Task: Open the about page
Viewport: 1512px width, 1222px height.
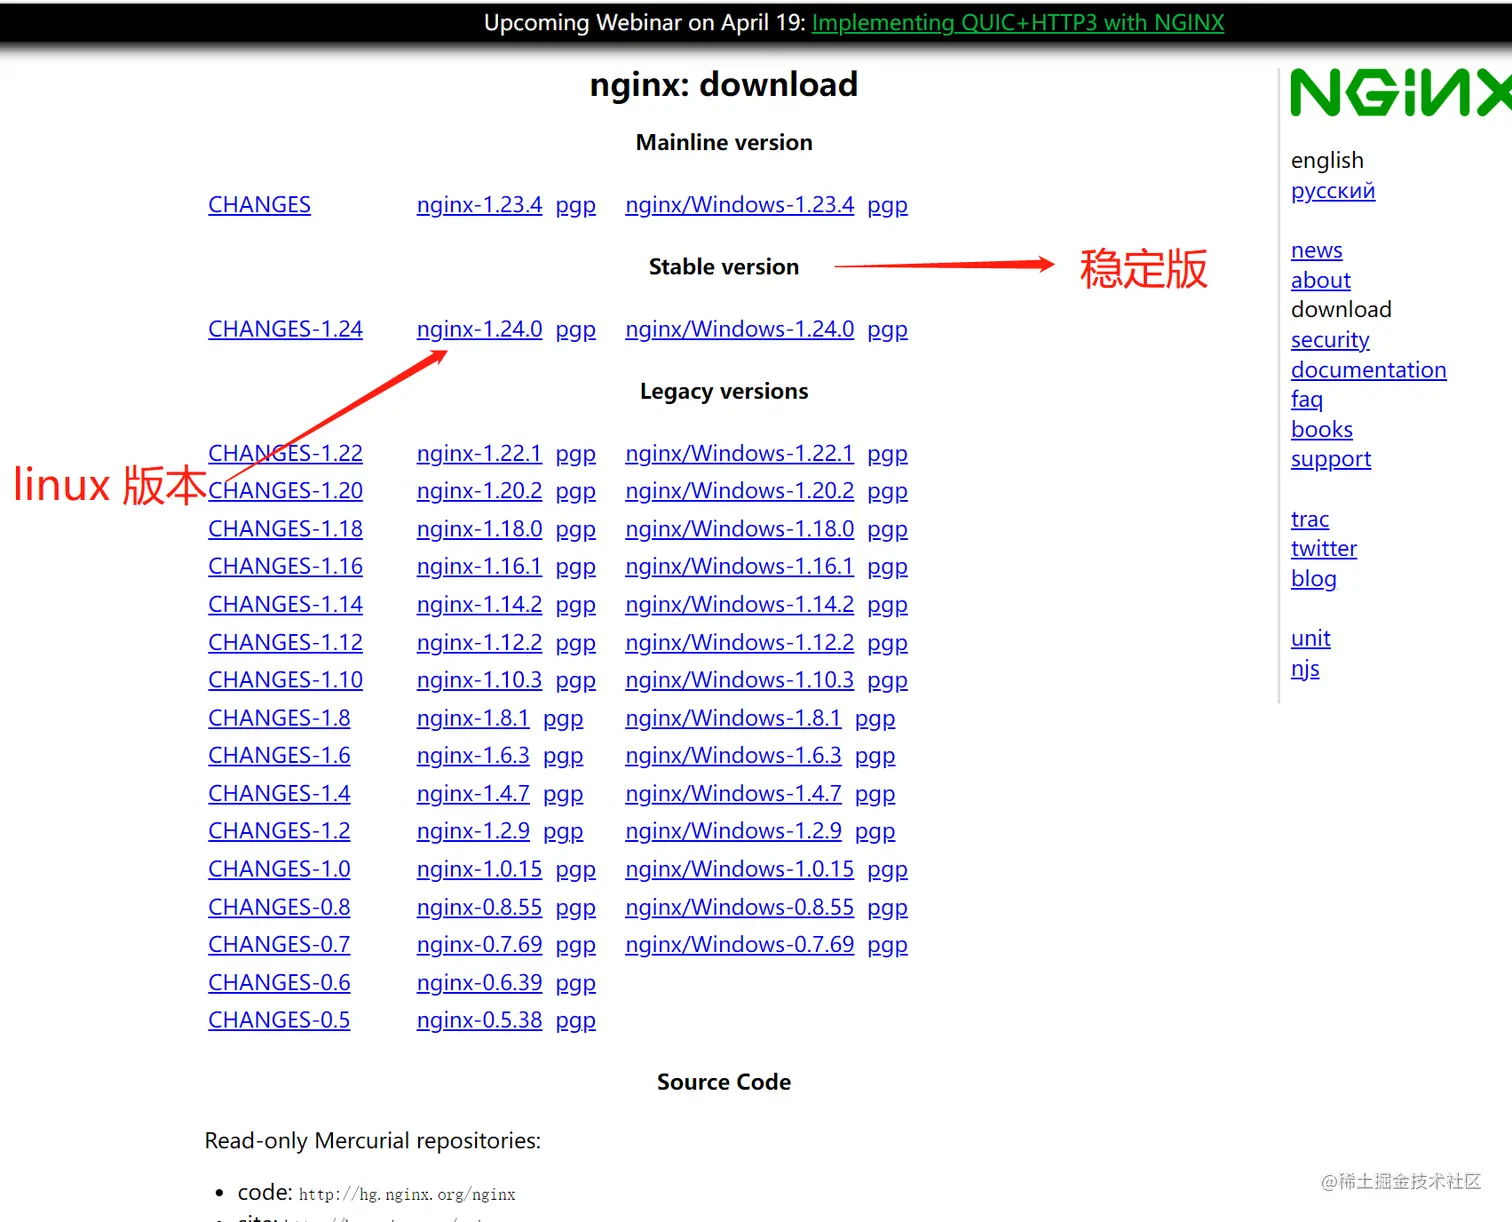Action: tap(1320, 280)
